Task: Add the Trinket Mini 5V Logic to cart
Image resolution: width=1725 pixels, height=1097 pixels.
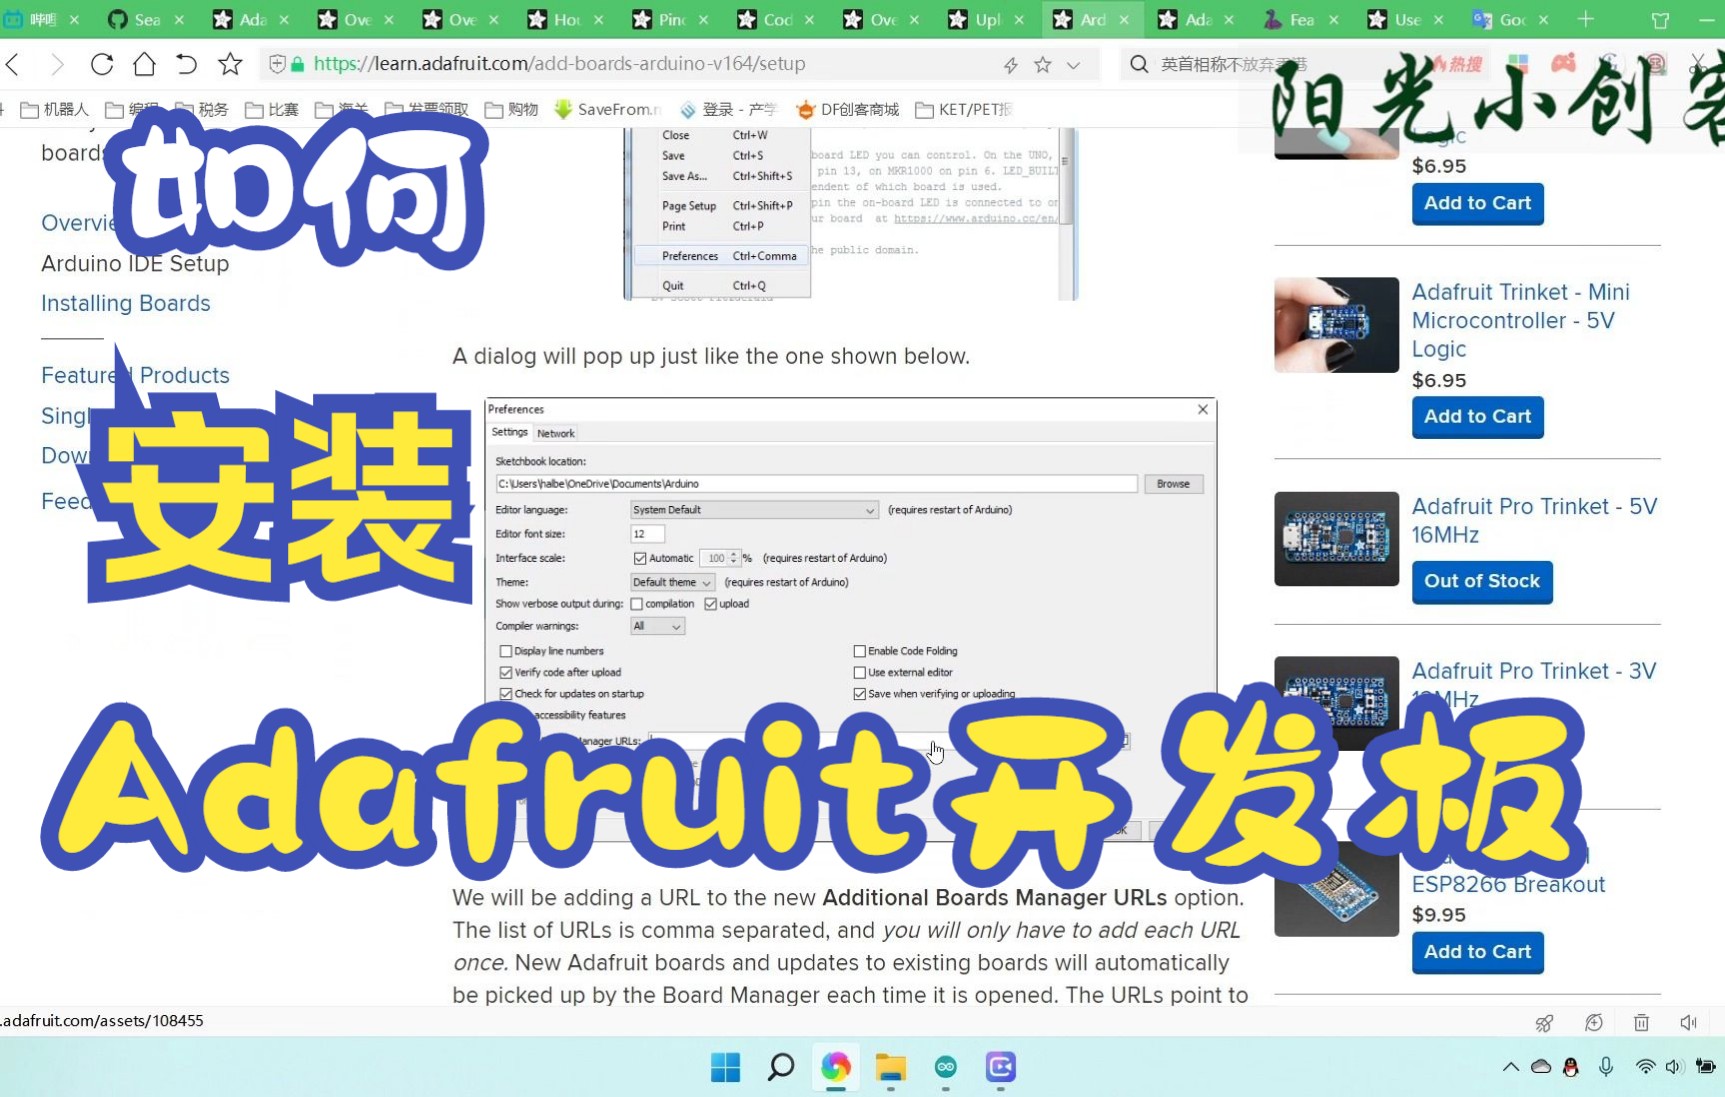Action: pos(1477,416)
